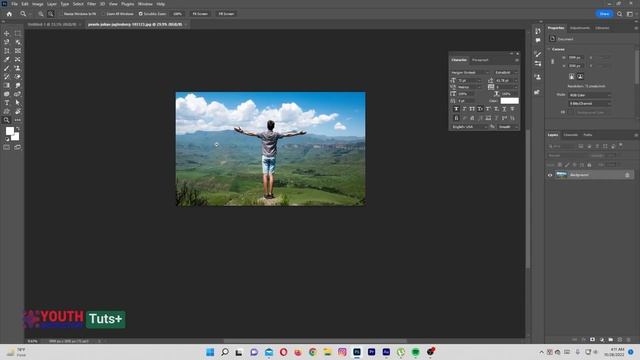Select the Path Selection tool
The width and height of the screenshot is (640, 360).
pos(18,103)
